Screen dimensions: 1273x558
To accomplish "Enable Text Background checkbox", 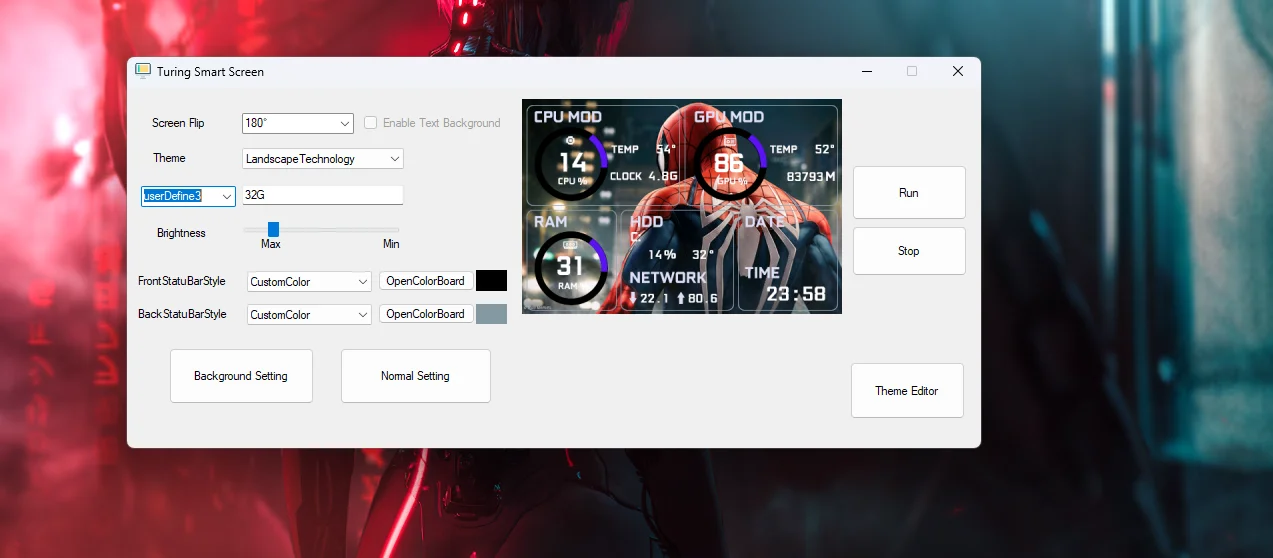I will 370,123.
